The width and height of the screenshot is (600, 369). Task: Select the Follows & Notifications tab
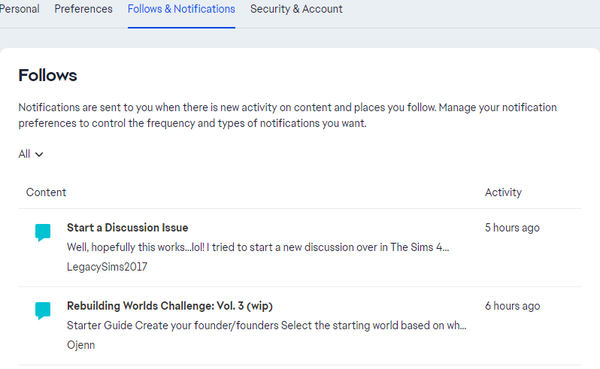pos(181,9)
